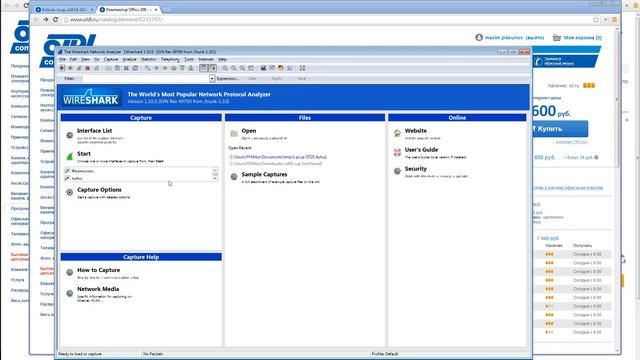This screenshot has height=360, width=640.
Task: Open the Telephony menu
Action: [x=170, y=60]
